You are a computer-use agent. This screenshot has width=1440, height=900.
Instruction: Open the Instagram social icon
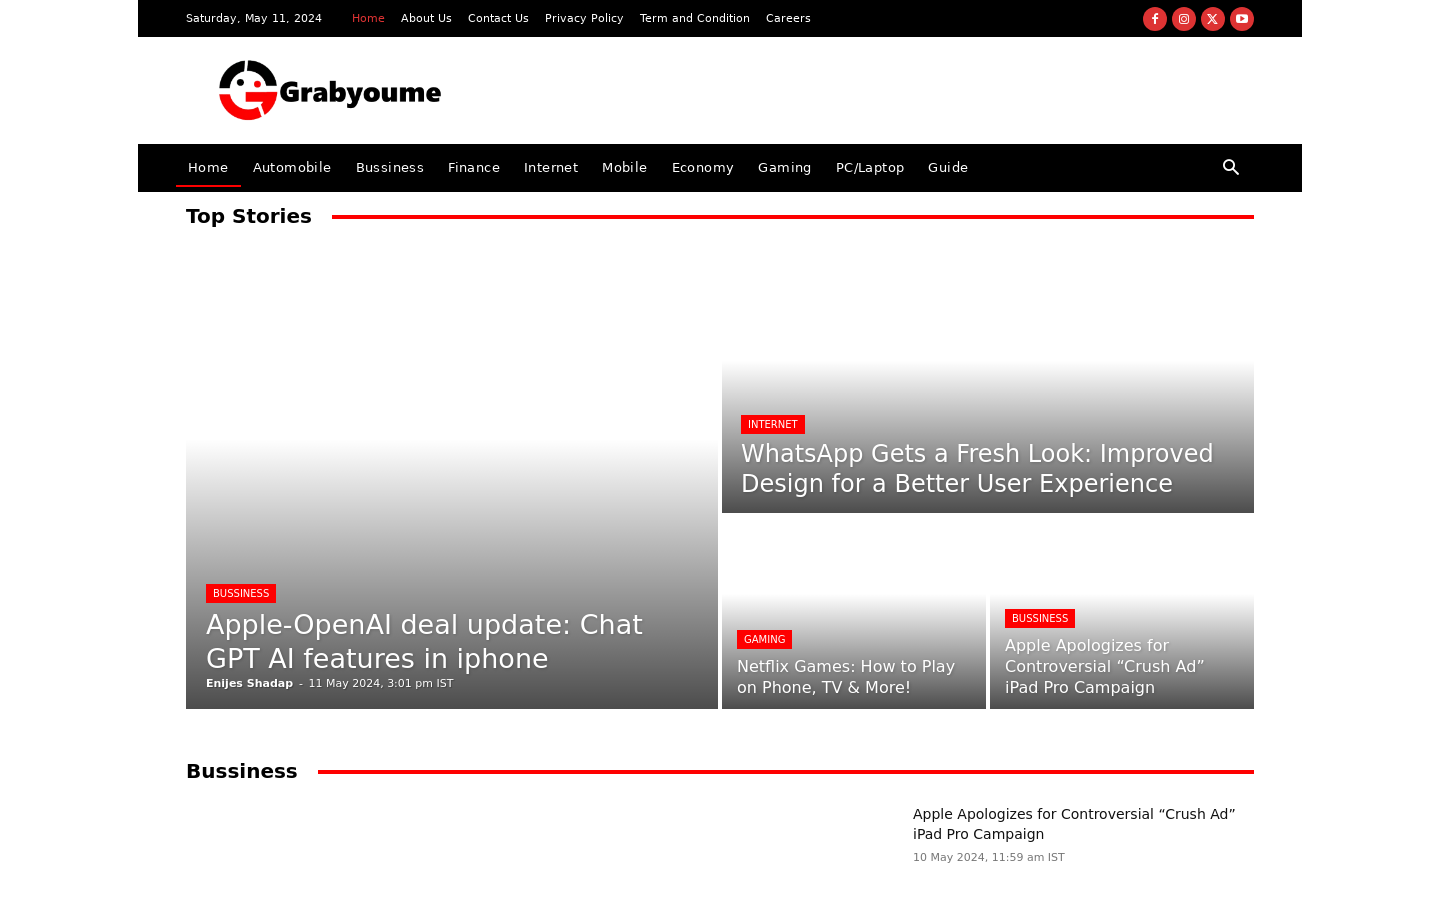(1183, 19)
